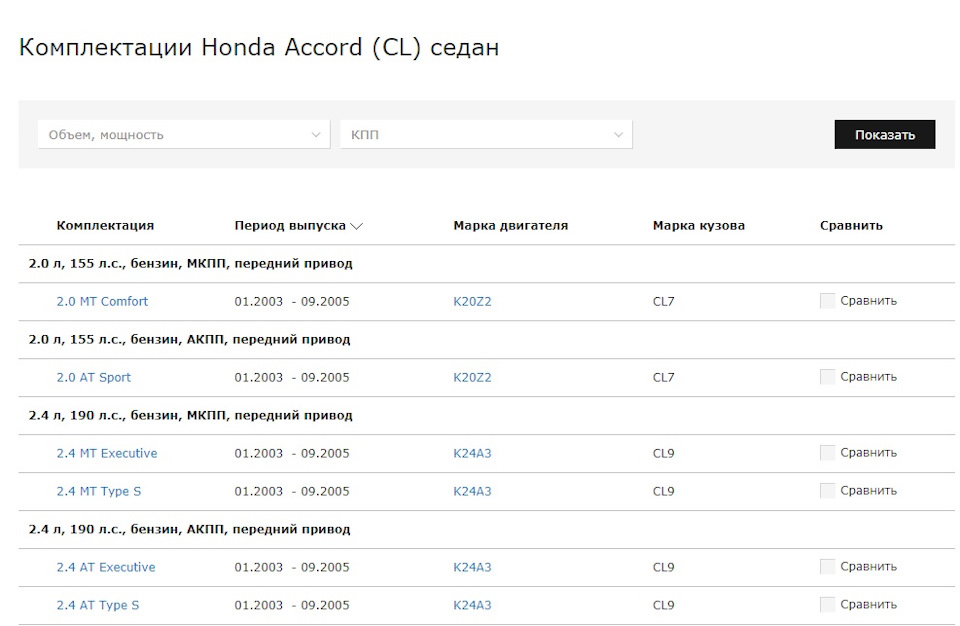Click production period in 2.0 MT Comfort row
The image size is (960, 626).
click(292, 301)
